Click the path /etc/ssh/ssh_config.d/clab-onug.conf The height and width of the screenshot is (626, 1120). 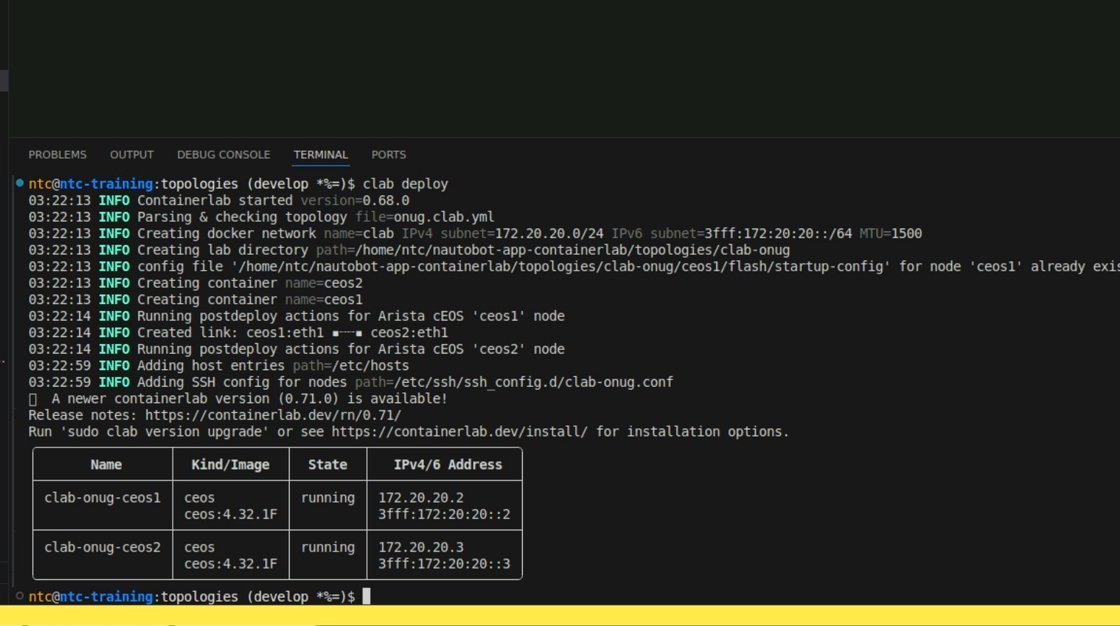534,382
